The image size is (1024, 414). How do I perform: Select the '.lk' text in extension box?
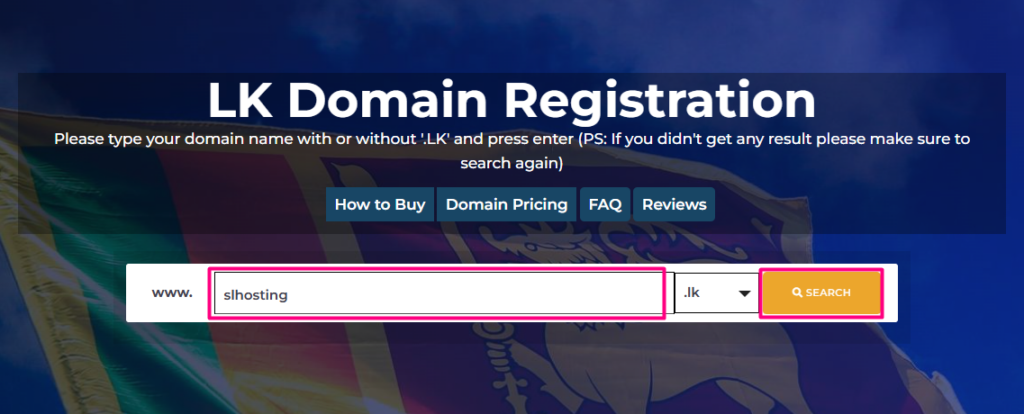[692, 294]
